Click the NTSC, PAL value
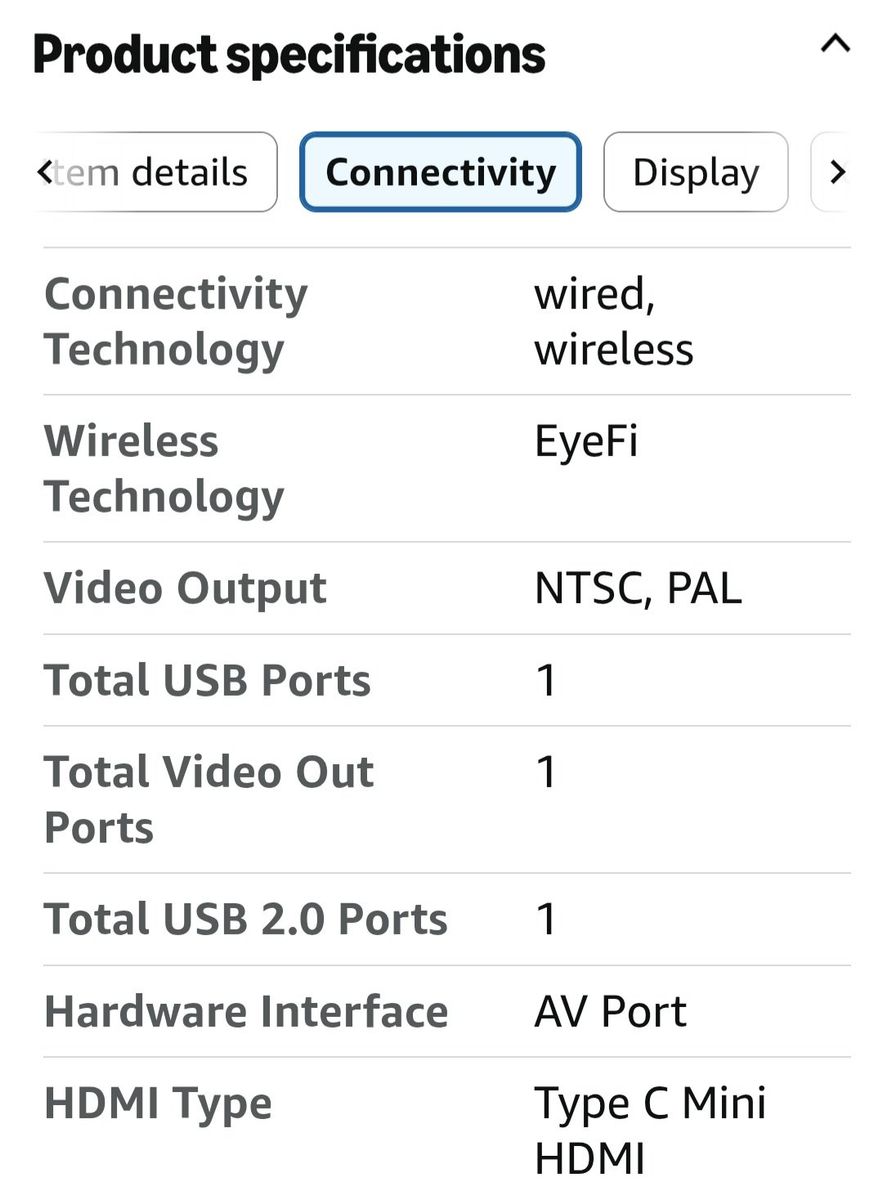The image size is (883, 1200). [638, 588]
